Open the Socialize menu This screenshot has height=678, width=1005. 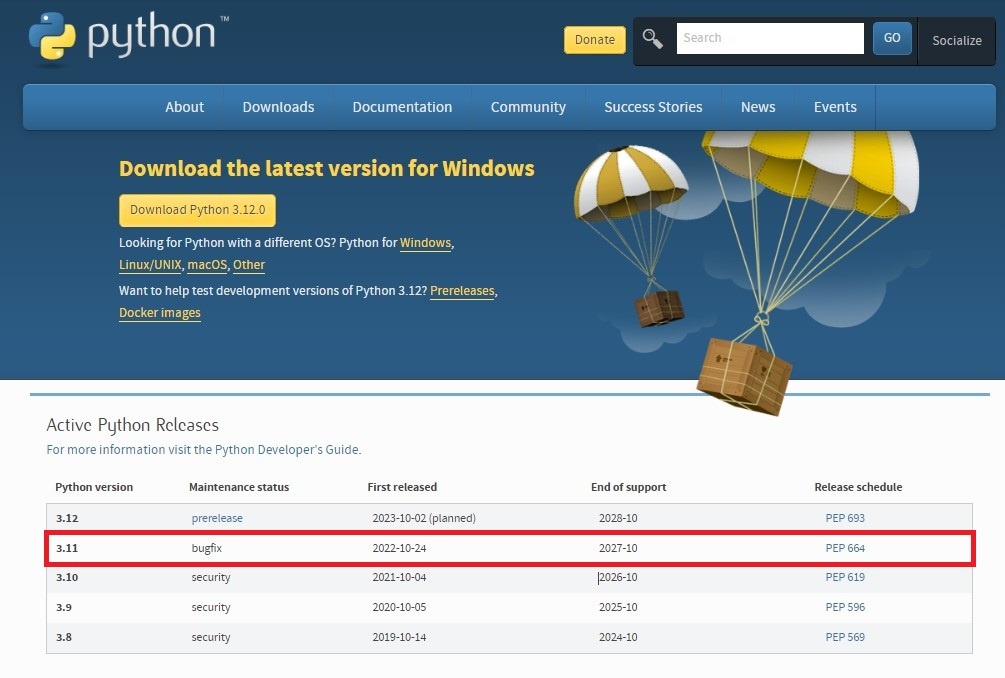[956, 40]
